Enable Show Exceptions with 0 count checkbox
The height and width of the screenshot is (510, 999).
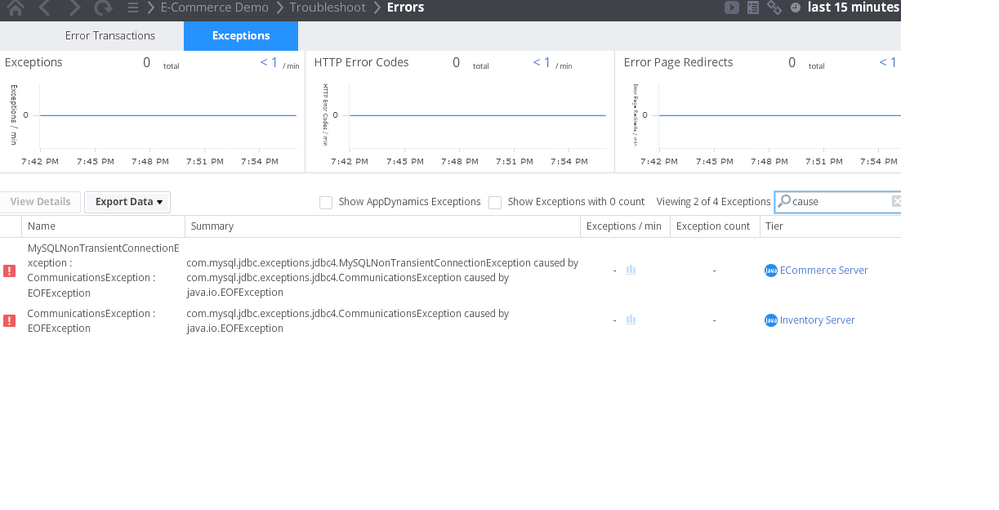coord(494,202)
